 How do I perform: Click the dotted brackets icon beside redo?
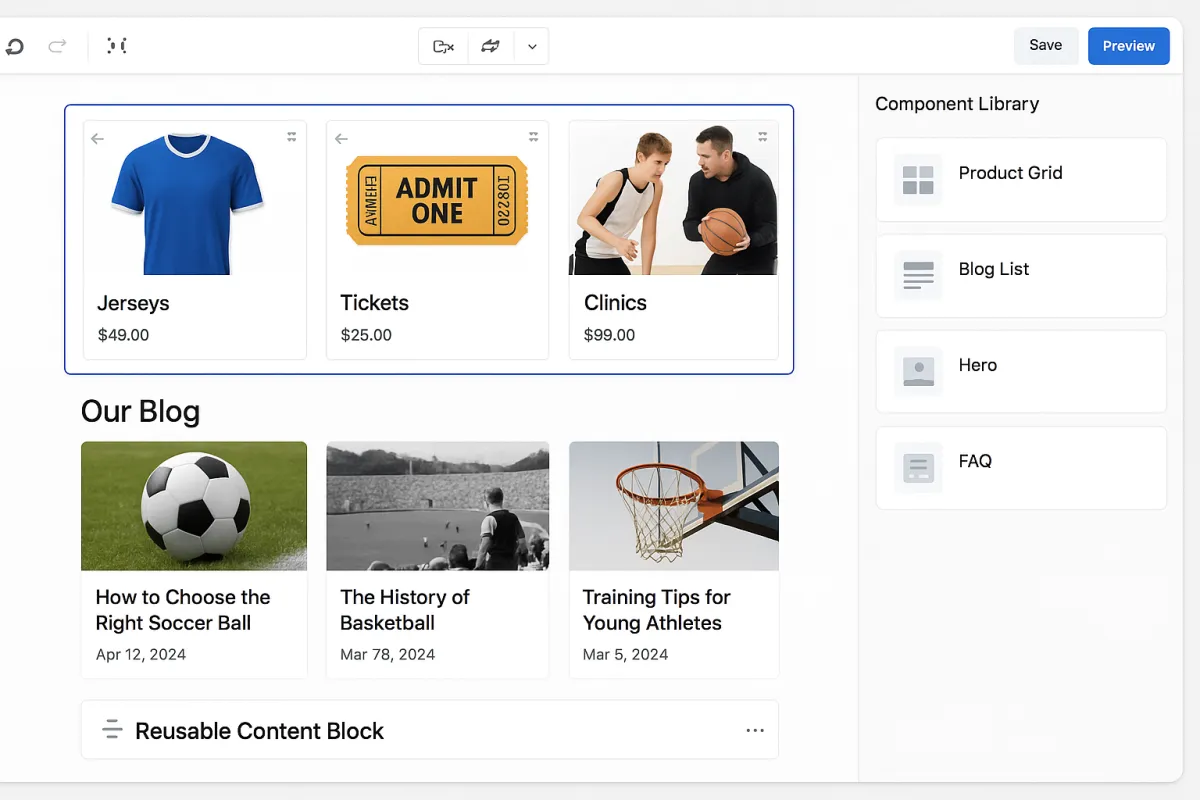pos(117,46)
